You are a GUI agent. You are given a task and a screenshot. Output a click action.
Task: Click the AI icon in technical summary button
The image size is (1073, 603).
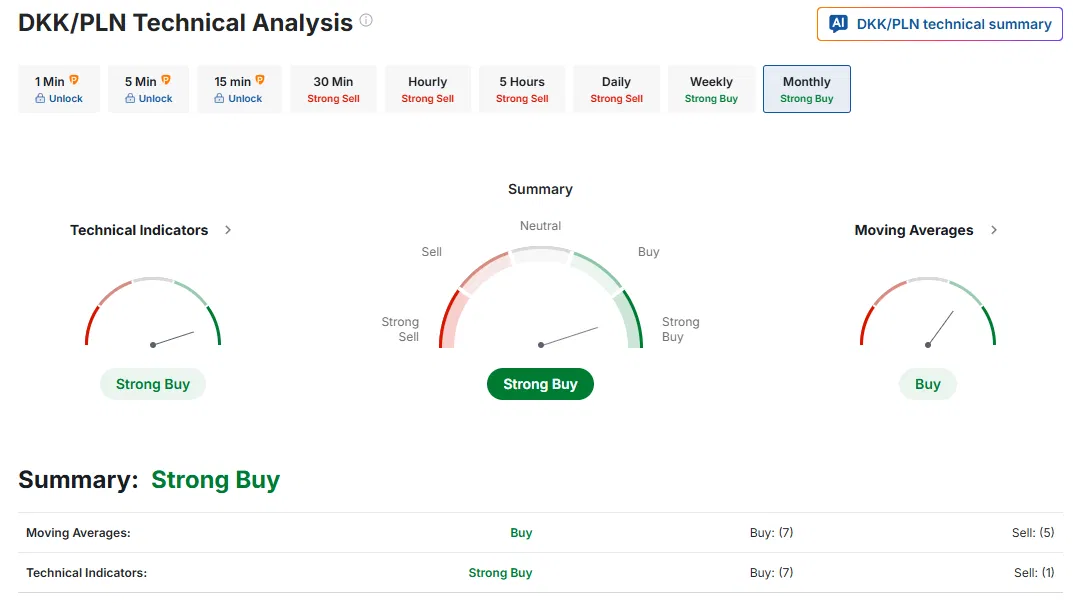click(x=838, y=24)
